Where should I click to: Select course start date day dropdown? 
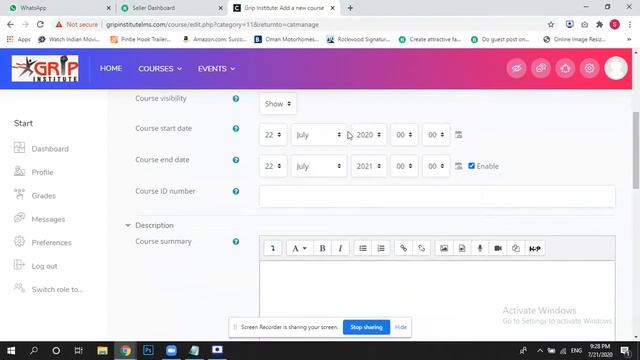pos(273,135)
